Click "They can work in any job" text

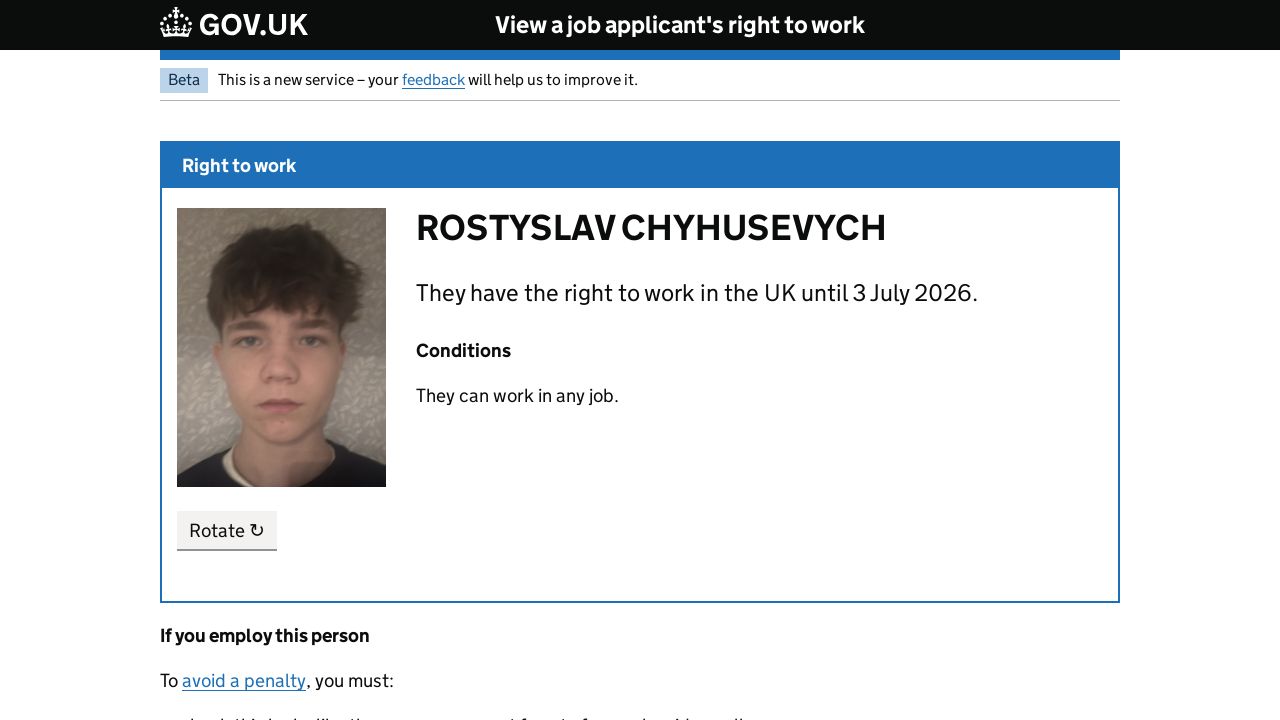point(517,396)
